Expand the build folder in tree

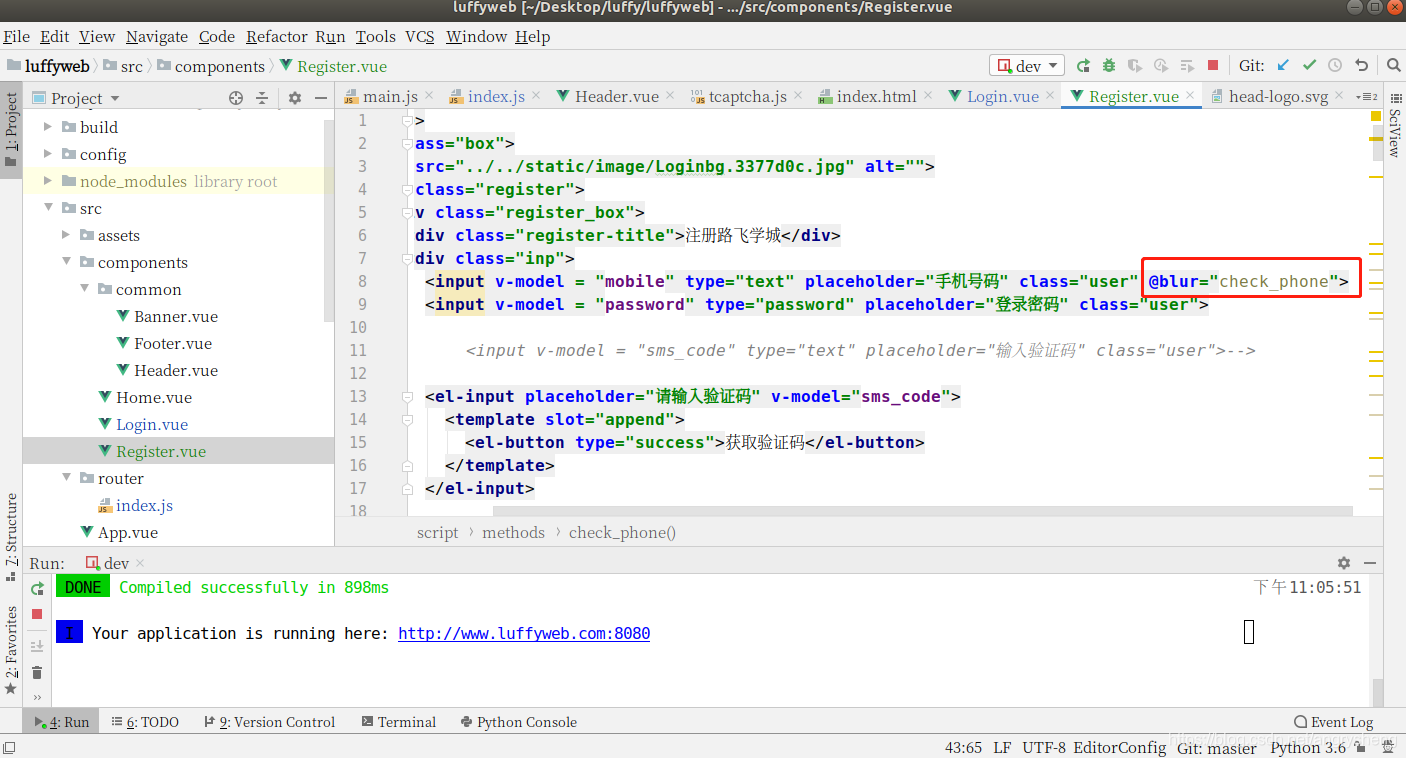48,127
